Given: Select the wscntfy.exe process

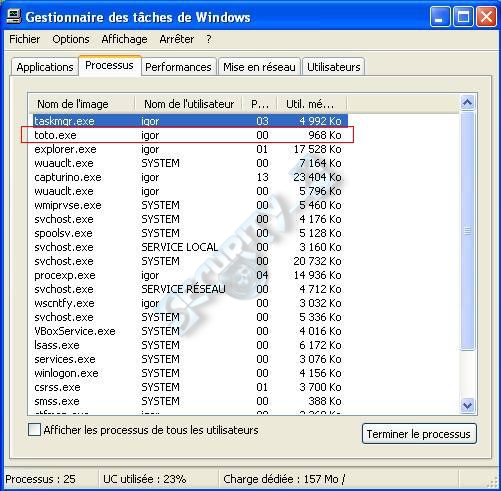Looking at the screenshot, I should tap(190, 303).
